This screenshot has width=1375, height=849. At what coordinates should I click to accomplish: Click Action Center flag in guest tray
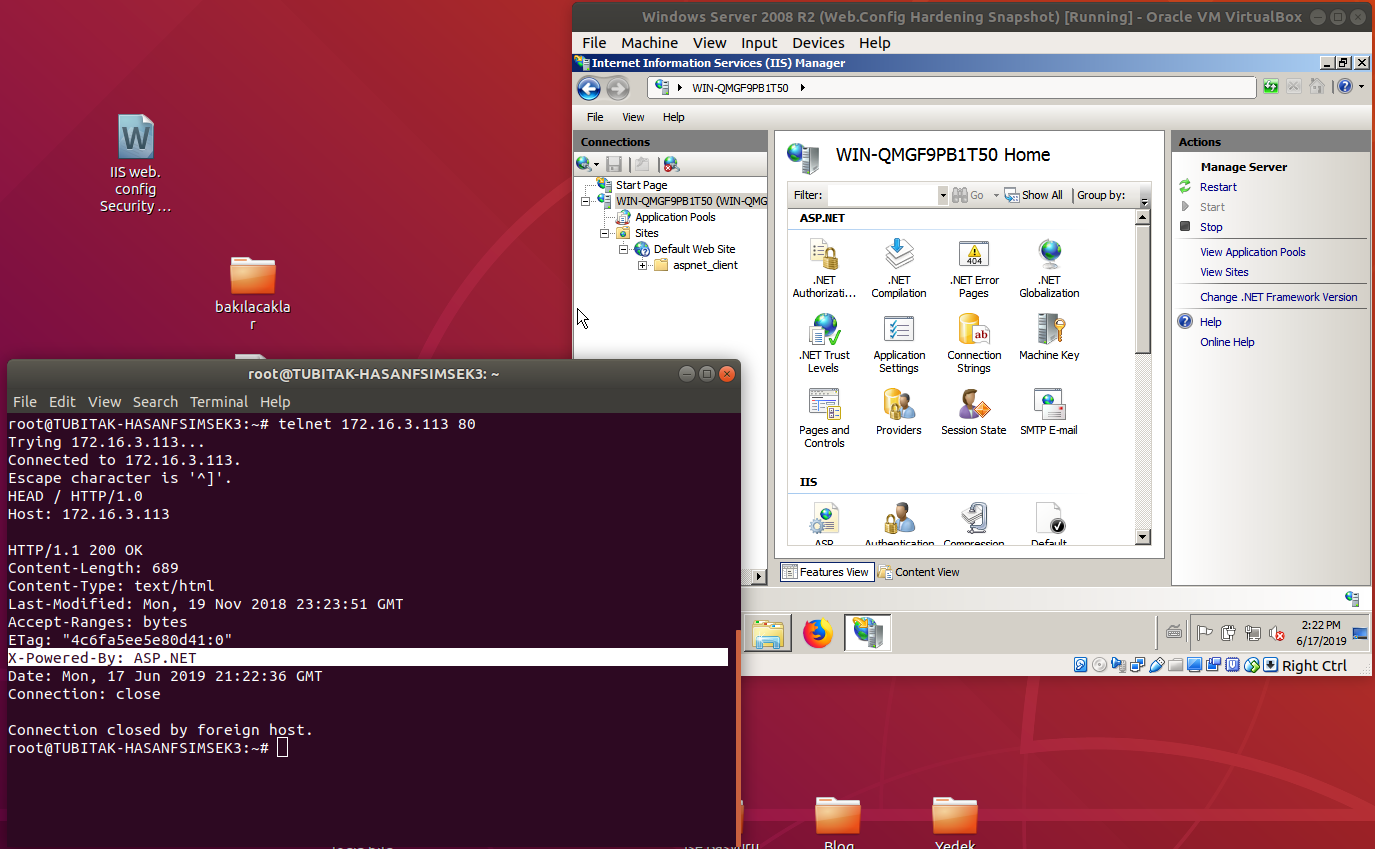1205,633
